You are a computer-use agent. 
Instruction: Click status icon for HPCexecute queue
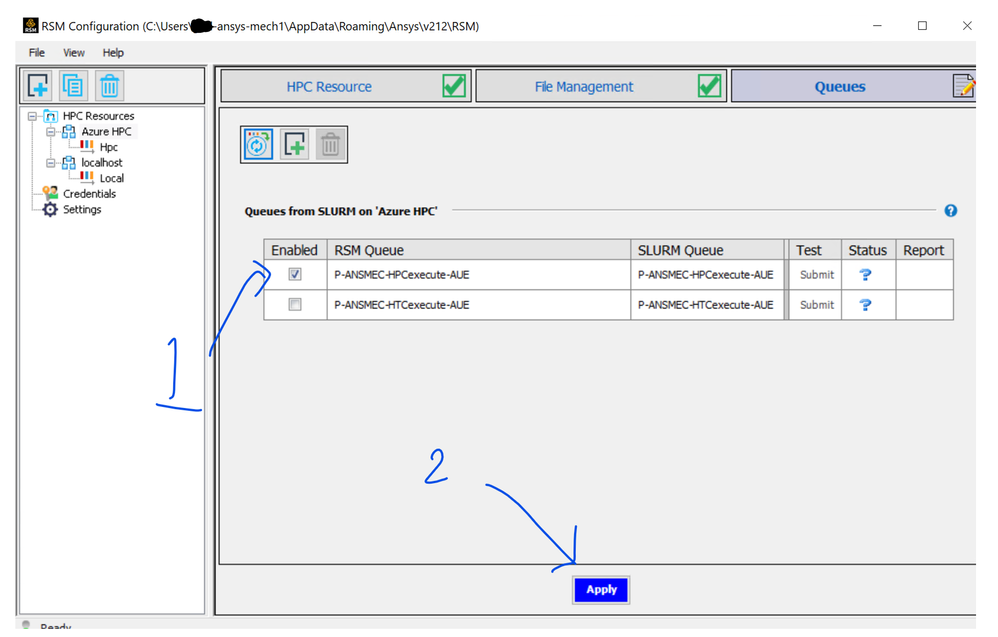tap(865, 275)
